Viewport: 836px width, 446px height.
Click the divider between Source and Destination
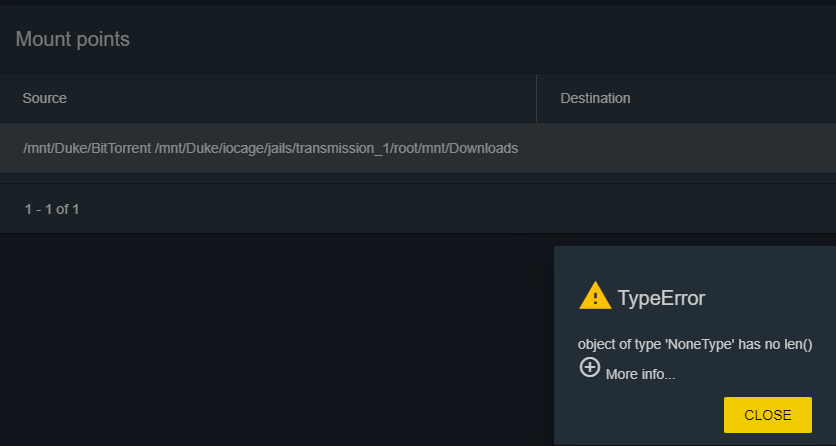(x=536, y=98)
